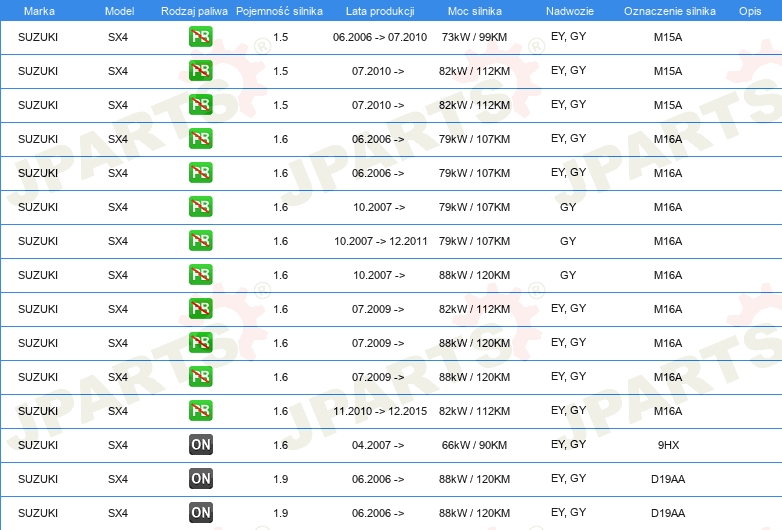Sort by the Rodzaj paliwa header
782x530 pixels.
(x=194, y=10)
